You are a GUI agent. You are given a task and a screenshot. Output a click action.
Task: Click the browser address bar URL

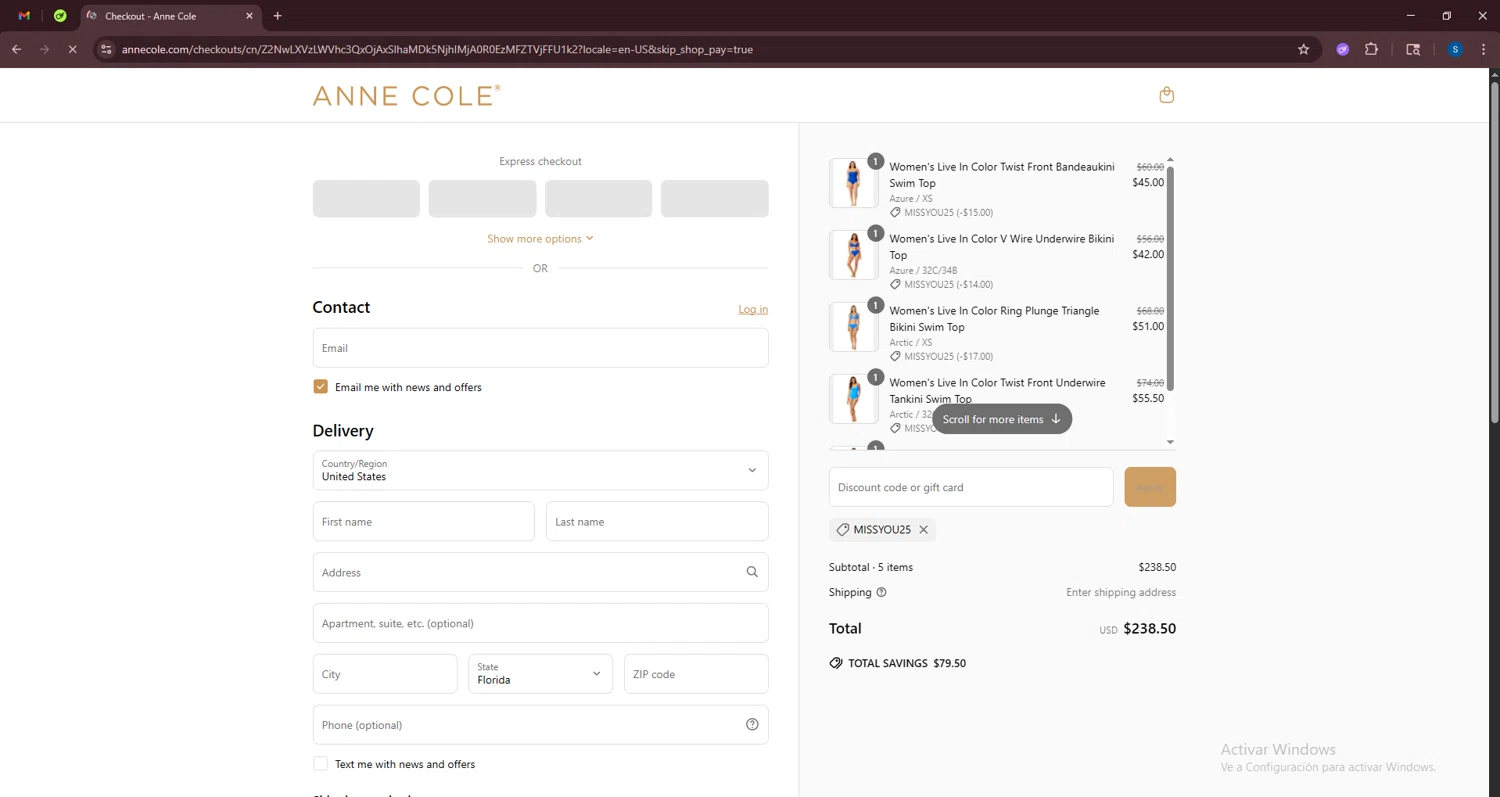[x=437, y=49]
